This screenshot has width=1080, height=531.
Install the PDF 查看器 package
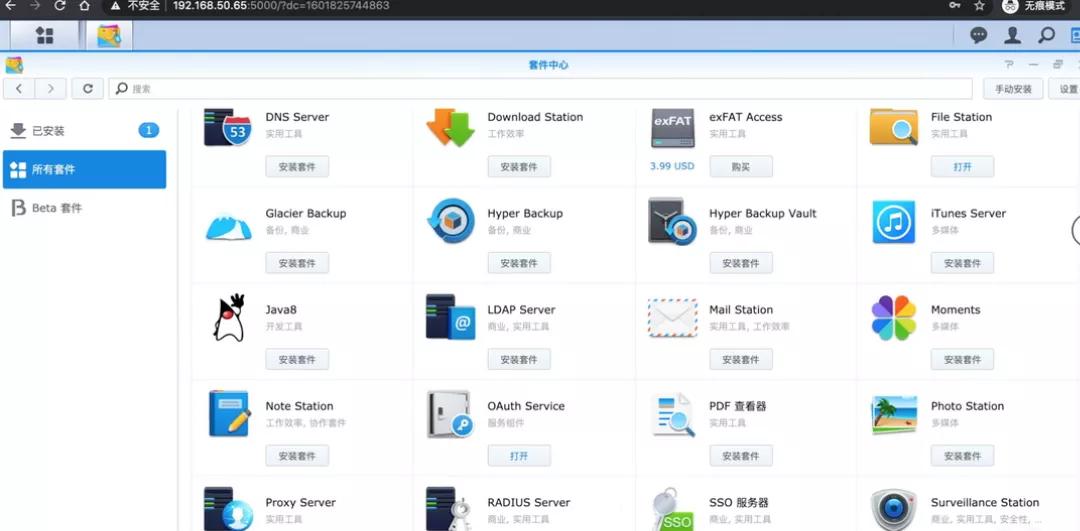tap(740, 456)
